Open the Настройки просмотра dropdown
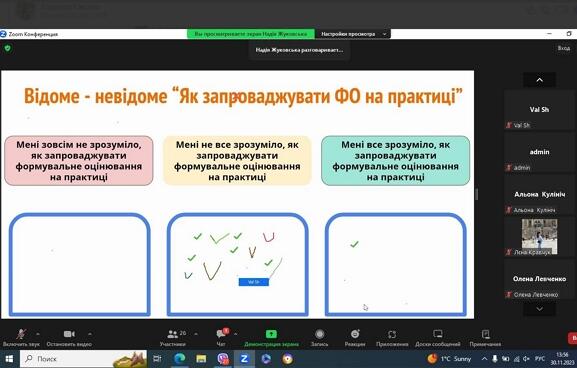This screenshot has height=368, width=577. pos(353,34)
